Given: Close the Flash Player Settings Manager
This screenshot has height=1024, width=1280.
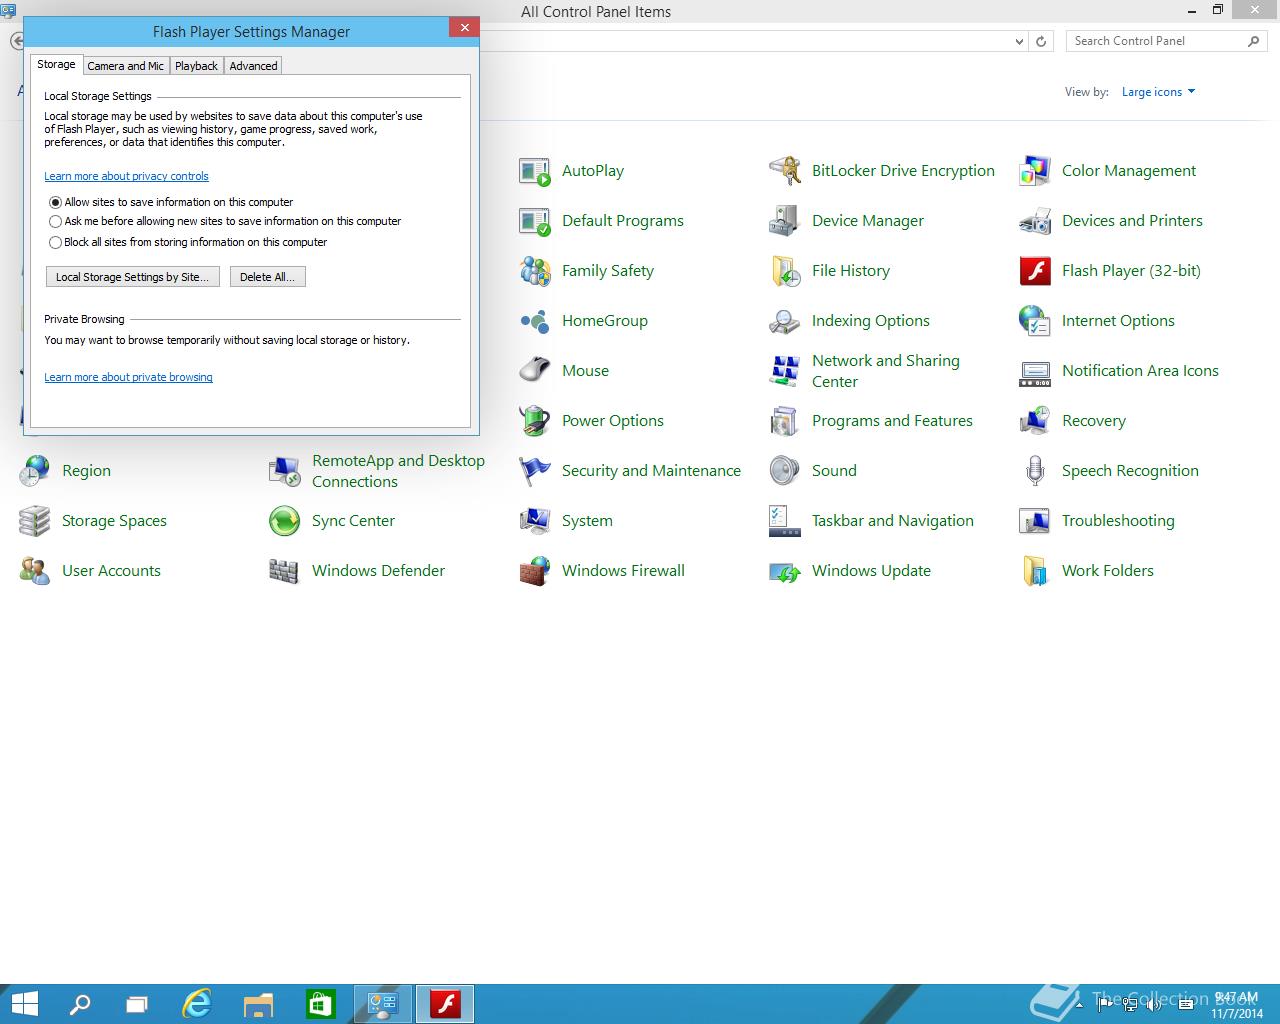Looking at the screenshot, I should (x=464, y=28).
